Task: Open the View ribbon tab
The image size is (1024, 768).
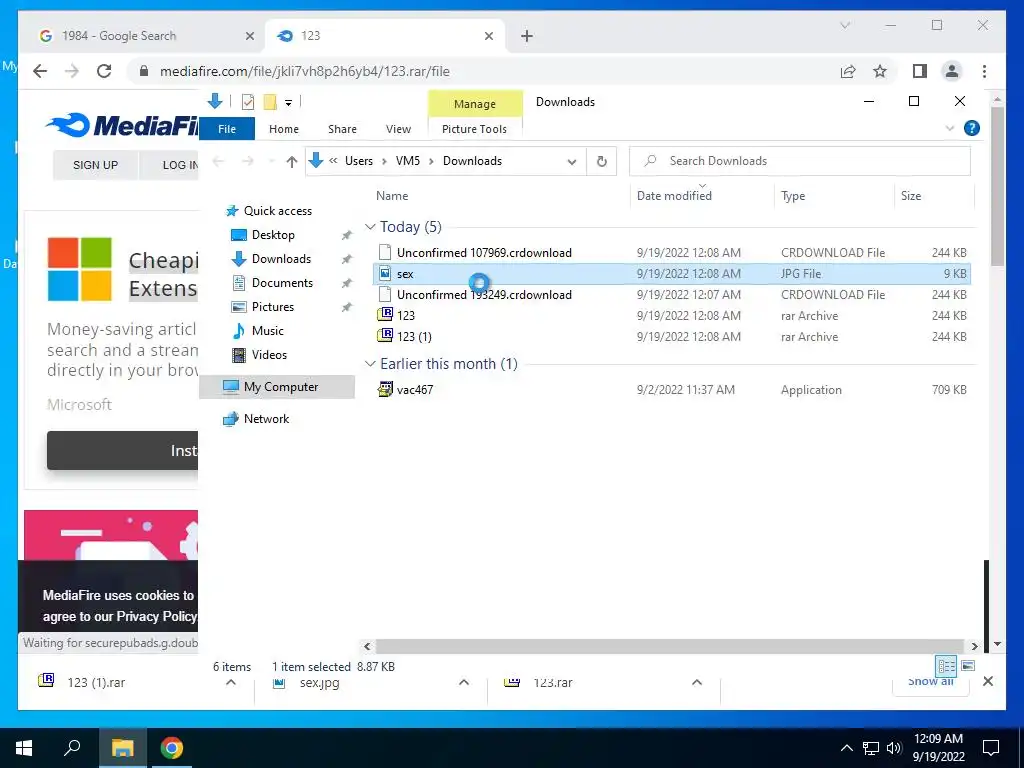Action: click(398, 129)
